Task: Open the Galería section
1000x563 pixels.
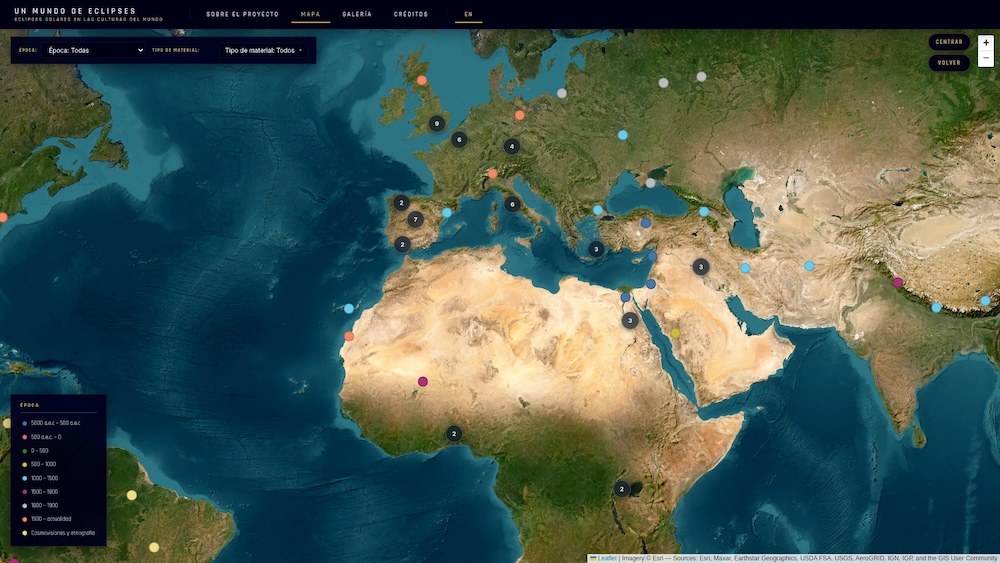Action: coord(357,14)
